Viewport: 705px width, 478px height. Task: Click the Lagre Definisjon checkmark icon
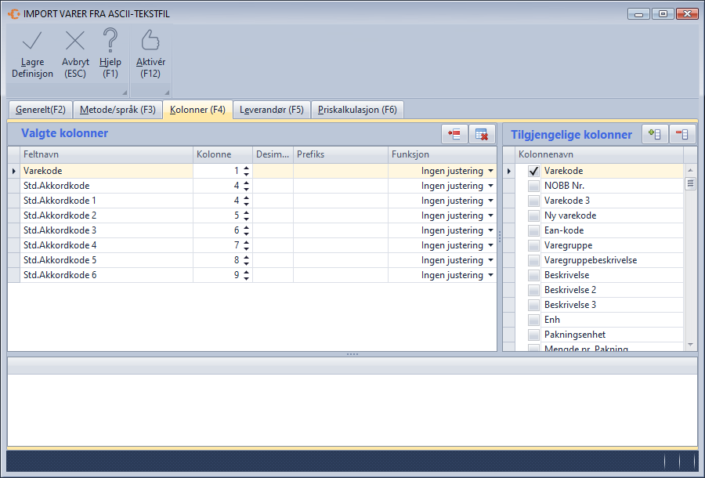[x=32, y=41]
